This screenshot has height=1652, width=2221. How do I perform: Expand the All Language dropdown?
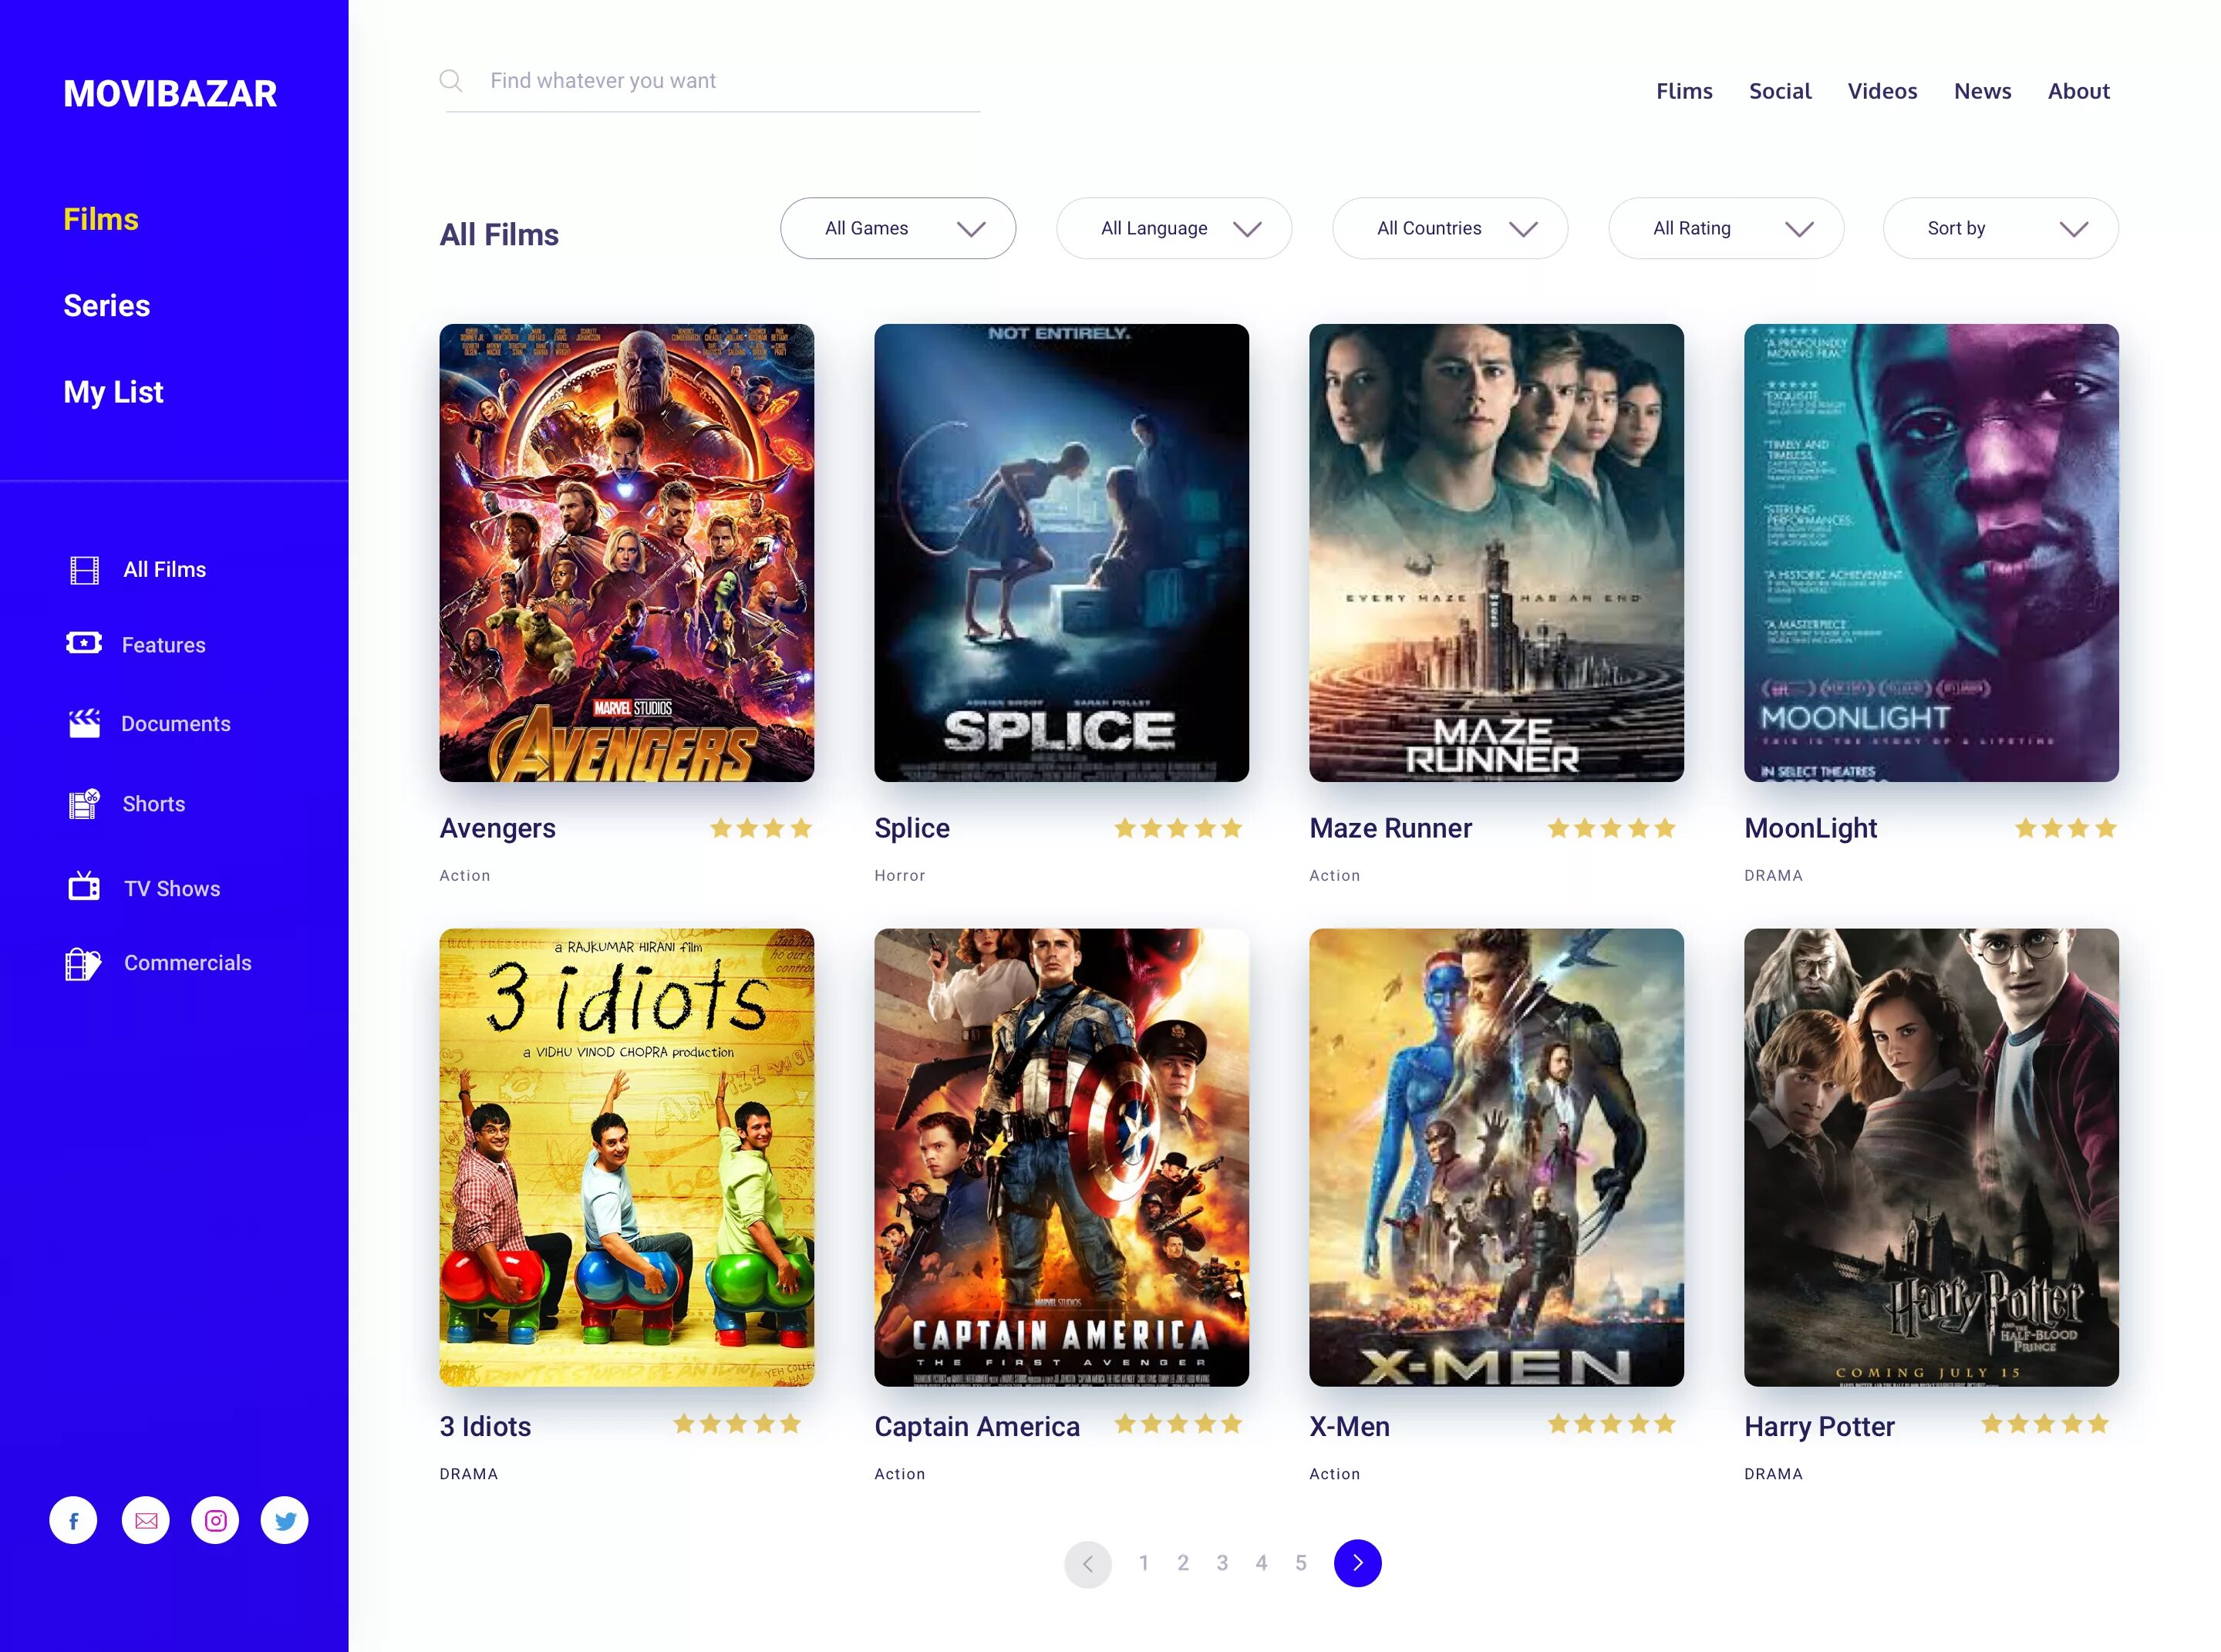point(1174,228)
